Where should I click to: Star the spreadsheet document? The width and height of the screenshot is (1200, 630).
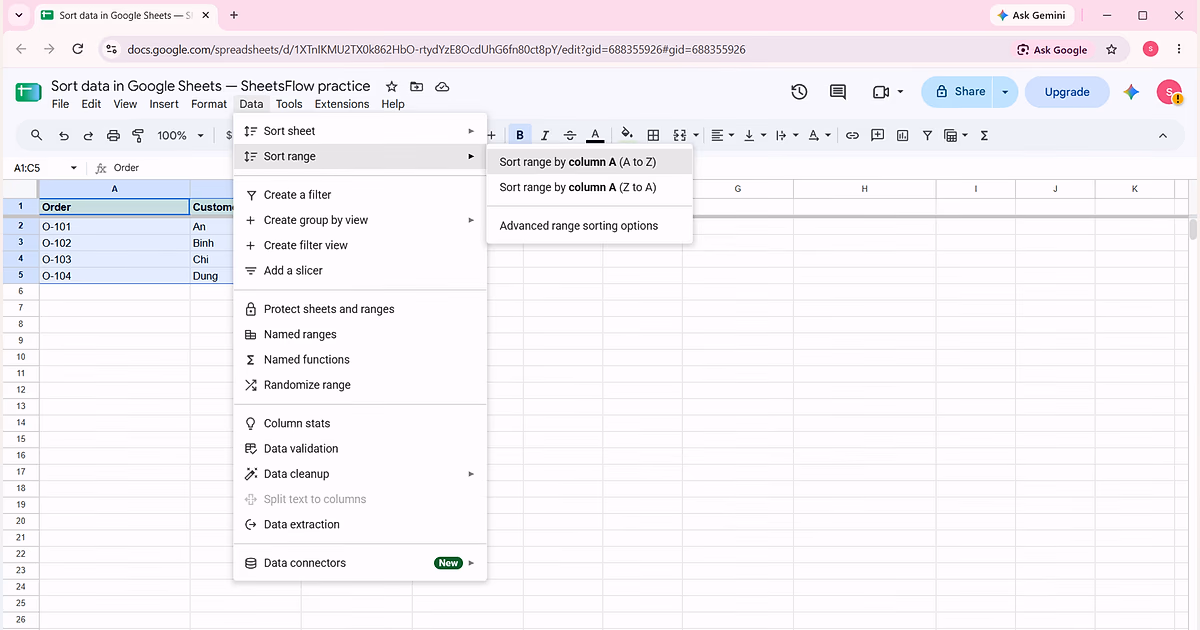click(x=392, y=87)
